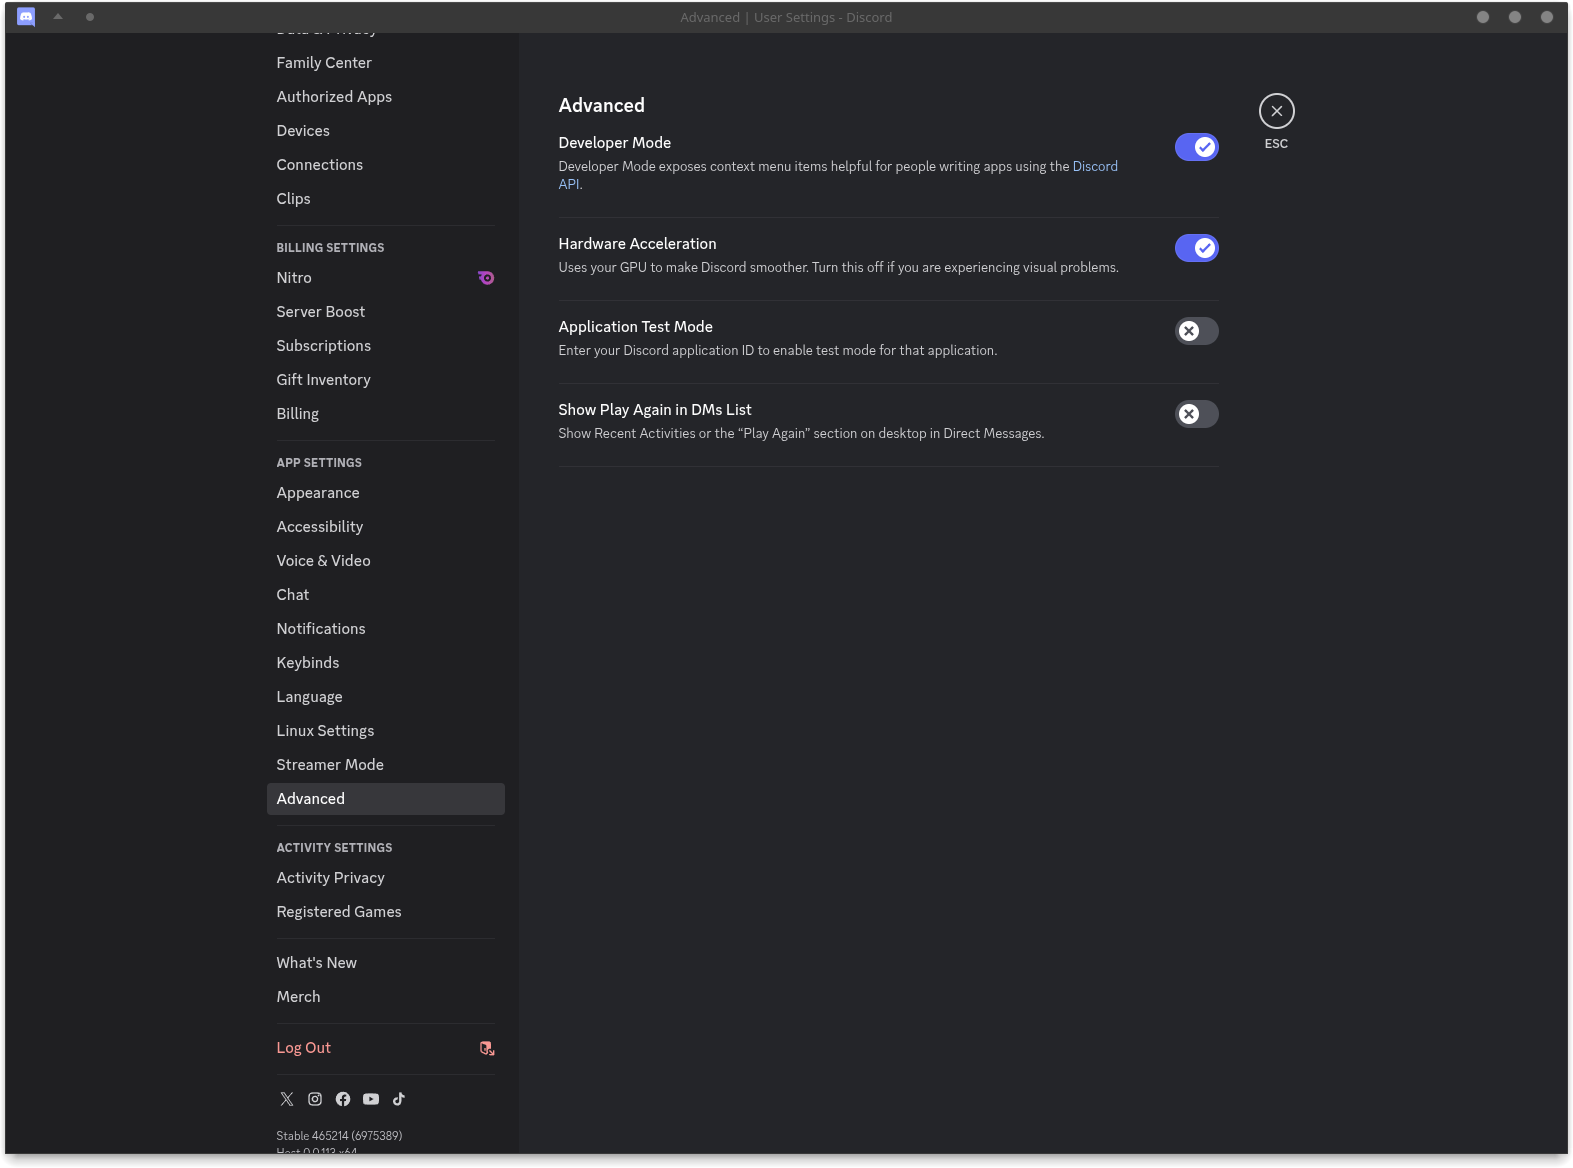Disable the Developer Mode toggle
The image size is (1573, 1168).
click(x=1196, y=147)
